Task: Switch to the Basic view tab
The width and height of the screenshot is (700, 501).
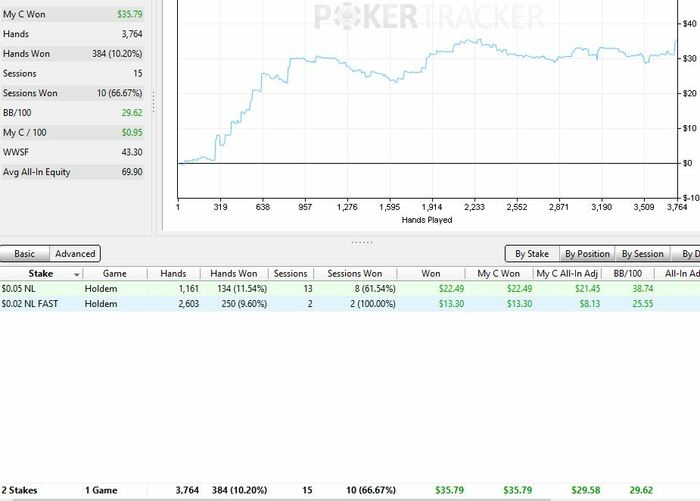Action: tap(25, 254)
